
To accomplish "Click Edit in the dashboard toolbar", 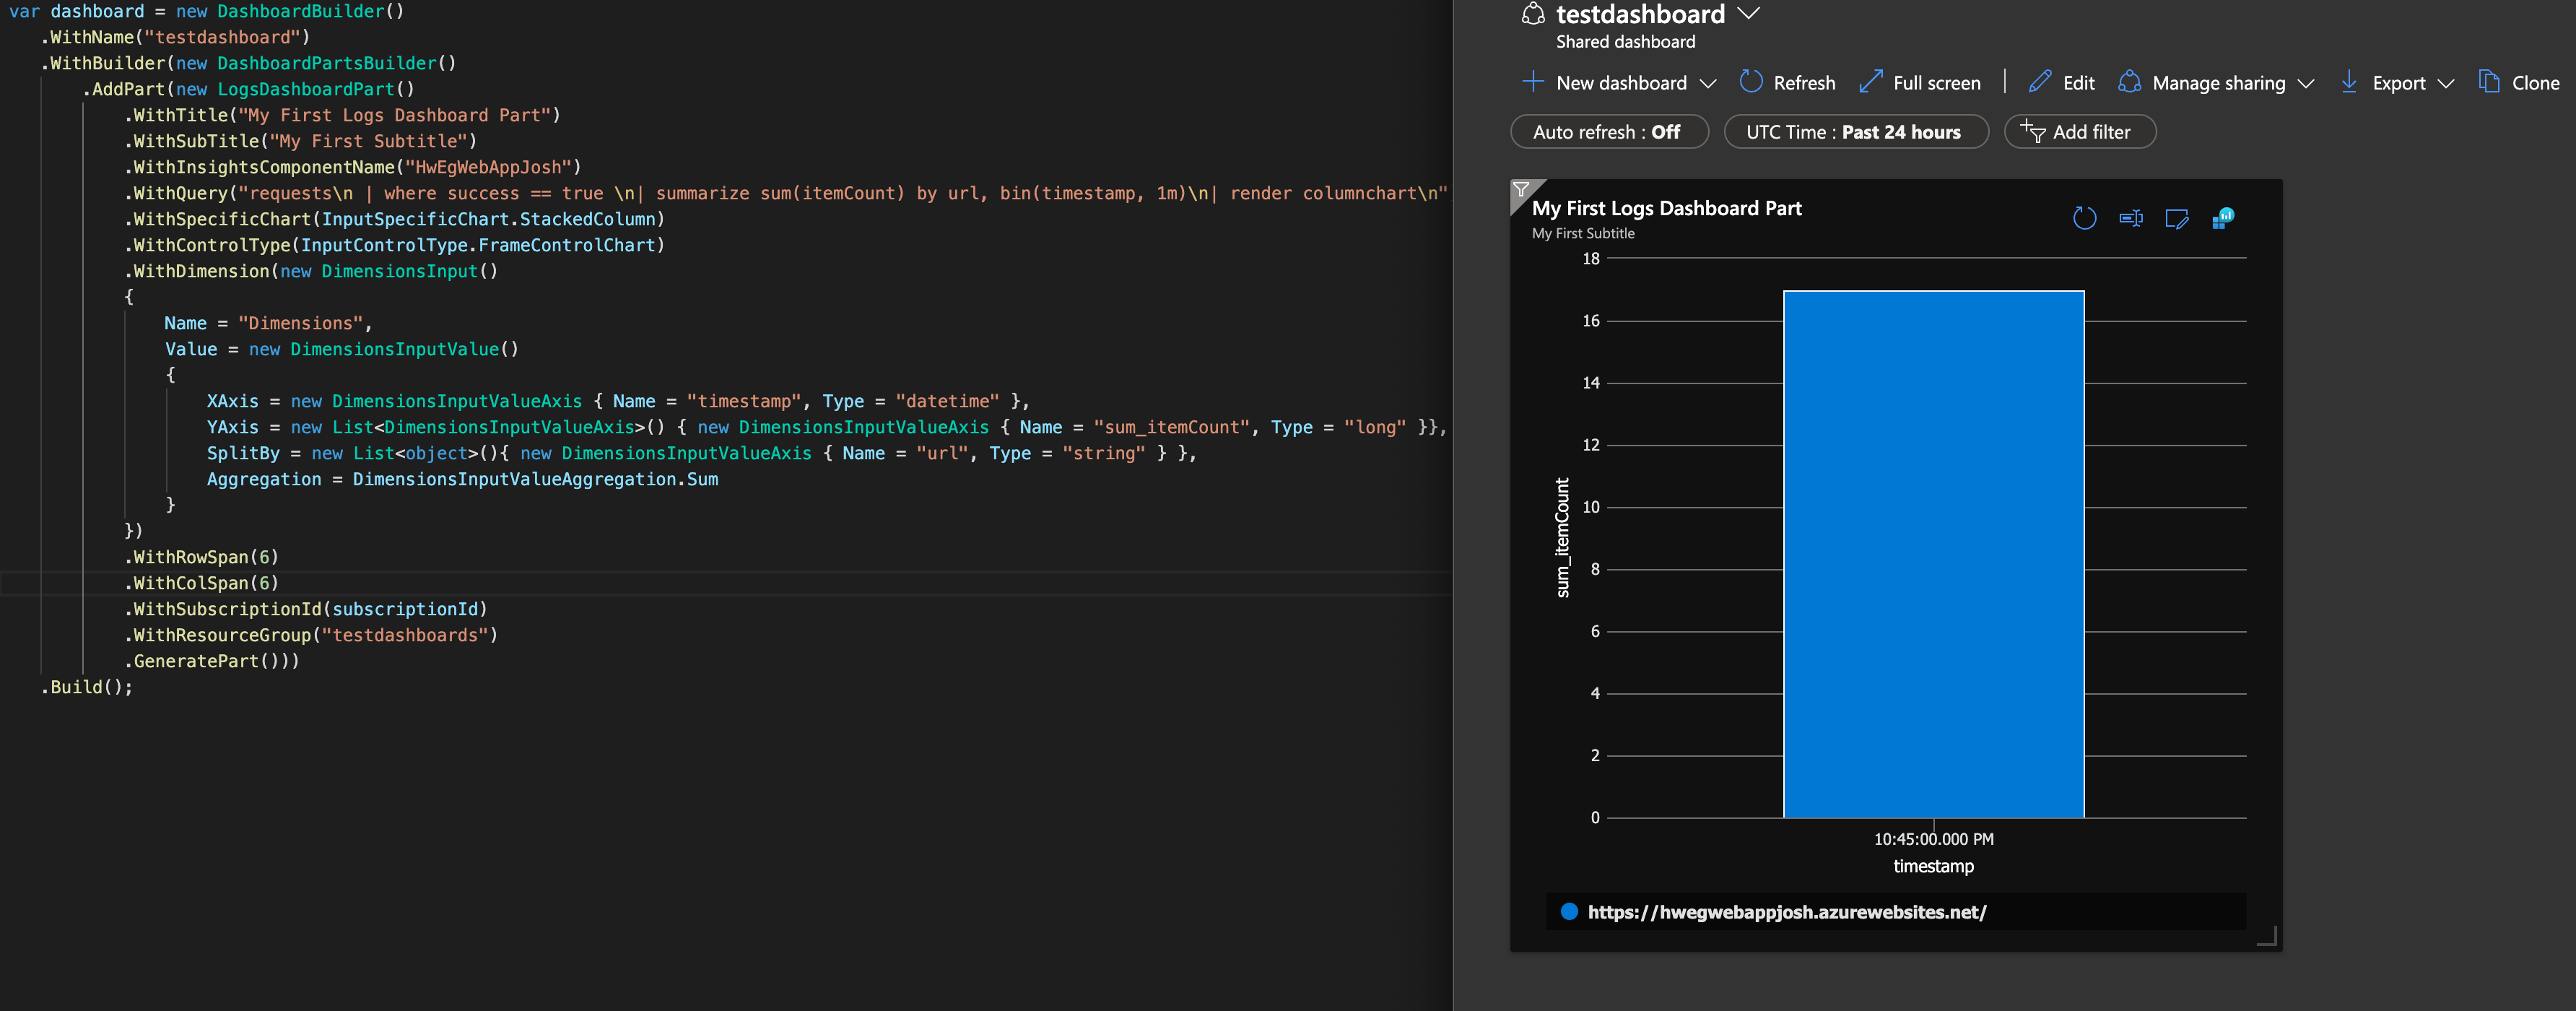I will 2062,83.
